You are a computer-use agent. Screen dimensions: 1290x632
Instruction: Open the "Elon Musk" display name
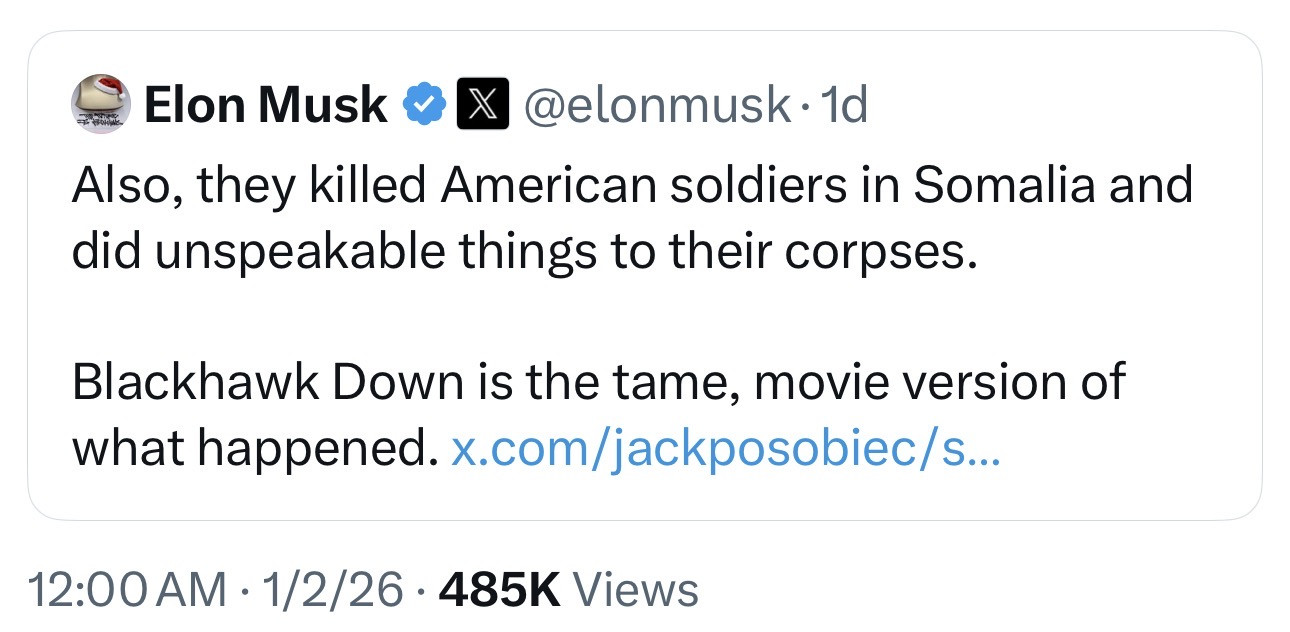(265, 105)
